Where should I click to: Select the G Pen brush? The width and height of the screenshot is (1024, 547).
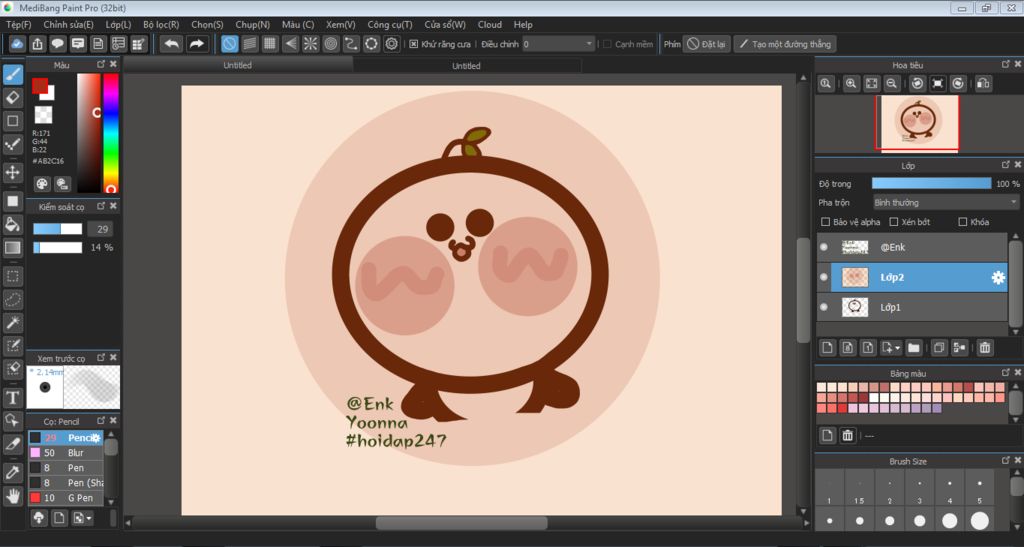pyautogui.click(x=65, y=497)
